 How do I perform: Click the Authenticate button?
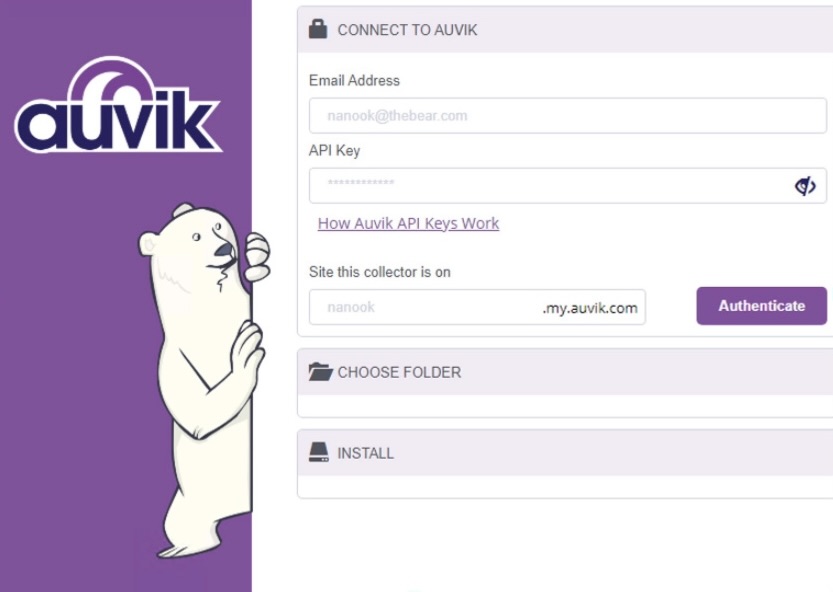point(761,306)
